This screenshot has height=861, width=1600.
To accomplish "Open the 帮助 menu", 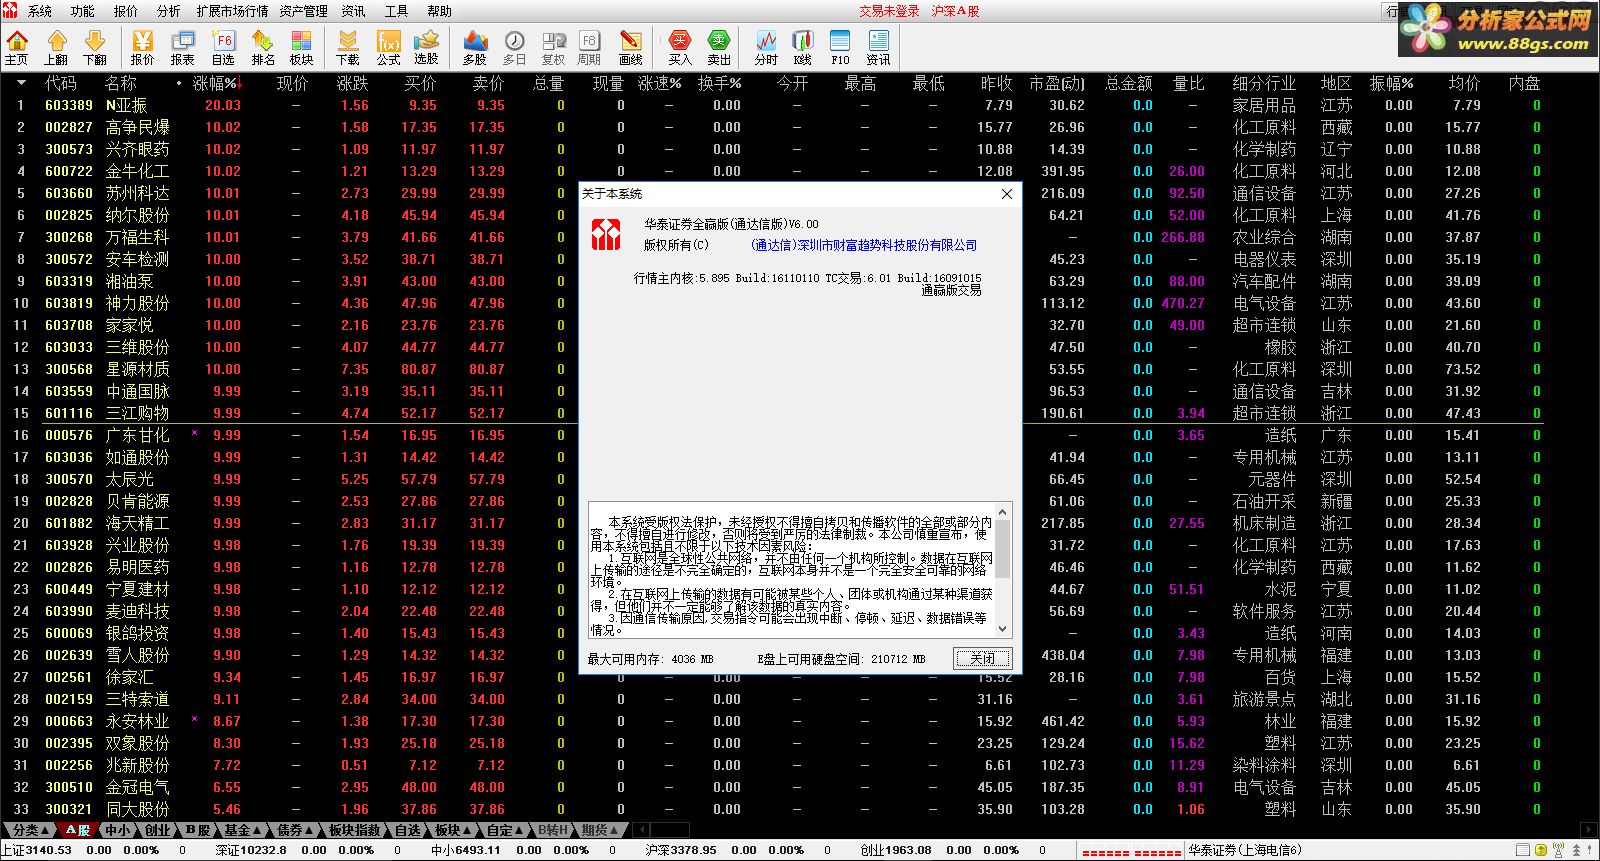I will (440, 11).
